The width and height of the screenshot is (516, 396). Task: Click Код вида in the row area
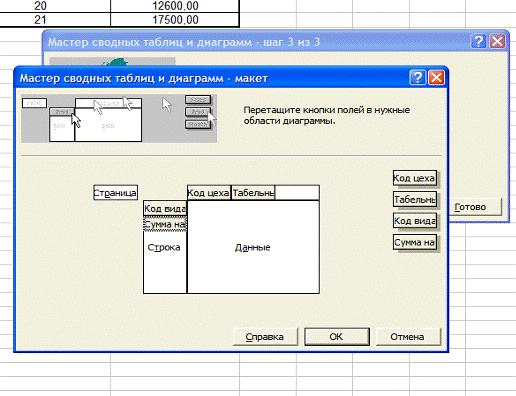point(165,209)
